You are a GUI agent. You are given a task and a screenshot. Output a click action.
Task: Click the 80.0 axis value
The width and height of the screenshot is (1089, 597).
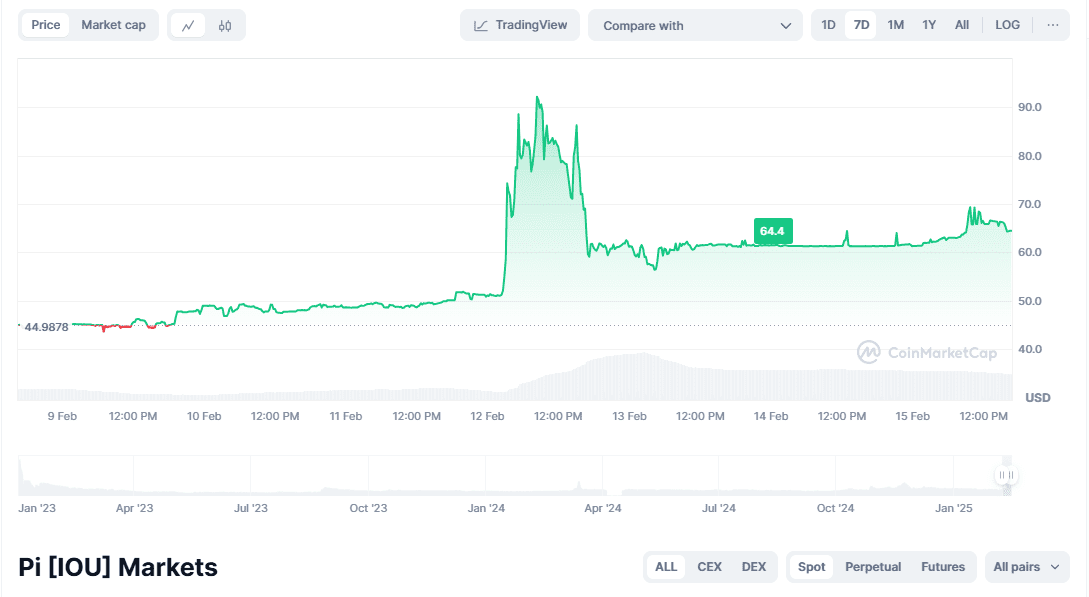pyautogui.click(x=1029, y=155)
